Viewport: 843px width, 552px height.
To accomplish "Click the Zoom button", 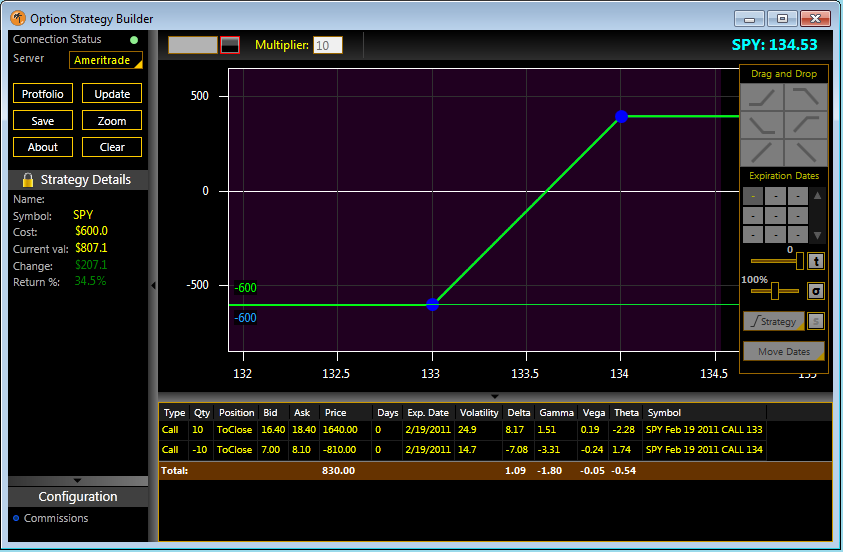I will (x=112, y=120).
